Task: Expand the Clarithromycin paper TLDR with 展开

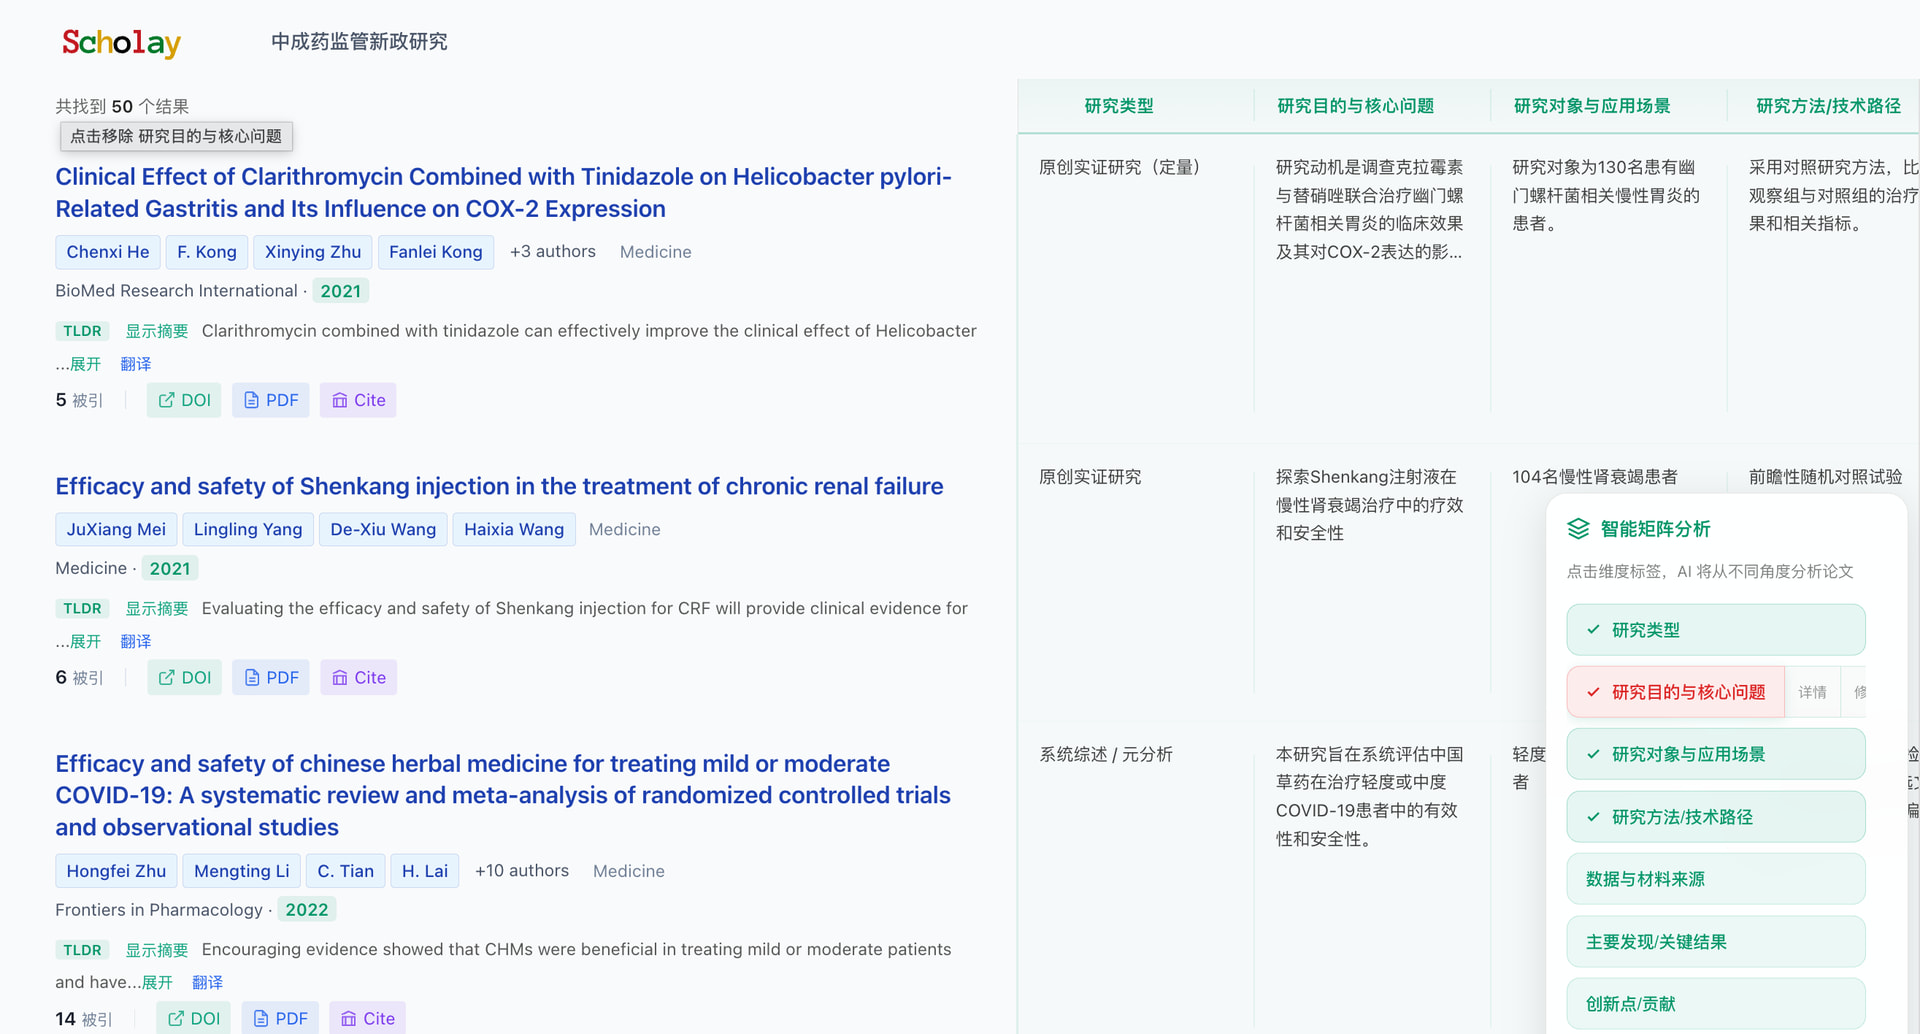Action: tap(85, 364)
